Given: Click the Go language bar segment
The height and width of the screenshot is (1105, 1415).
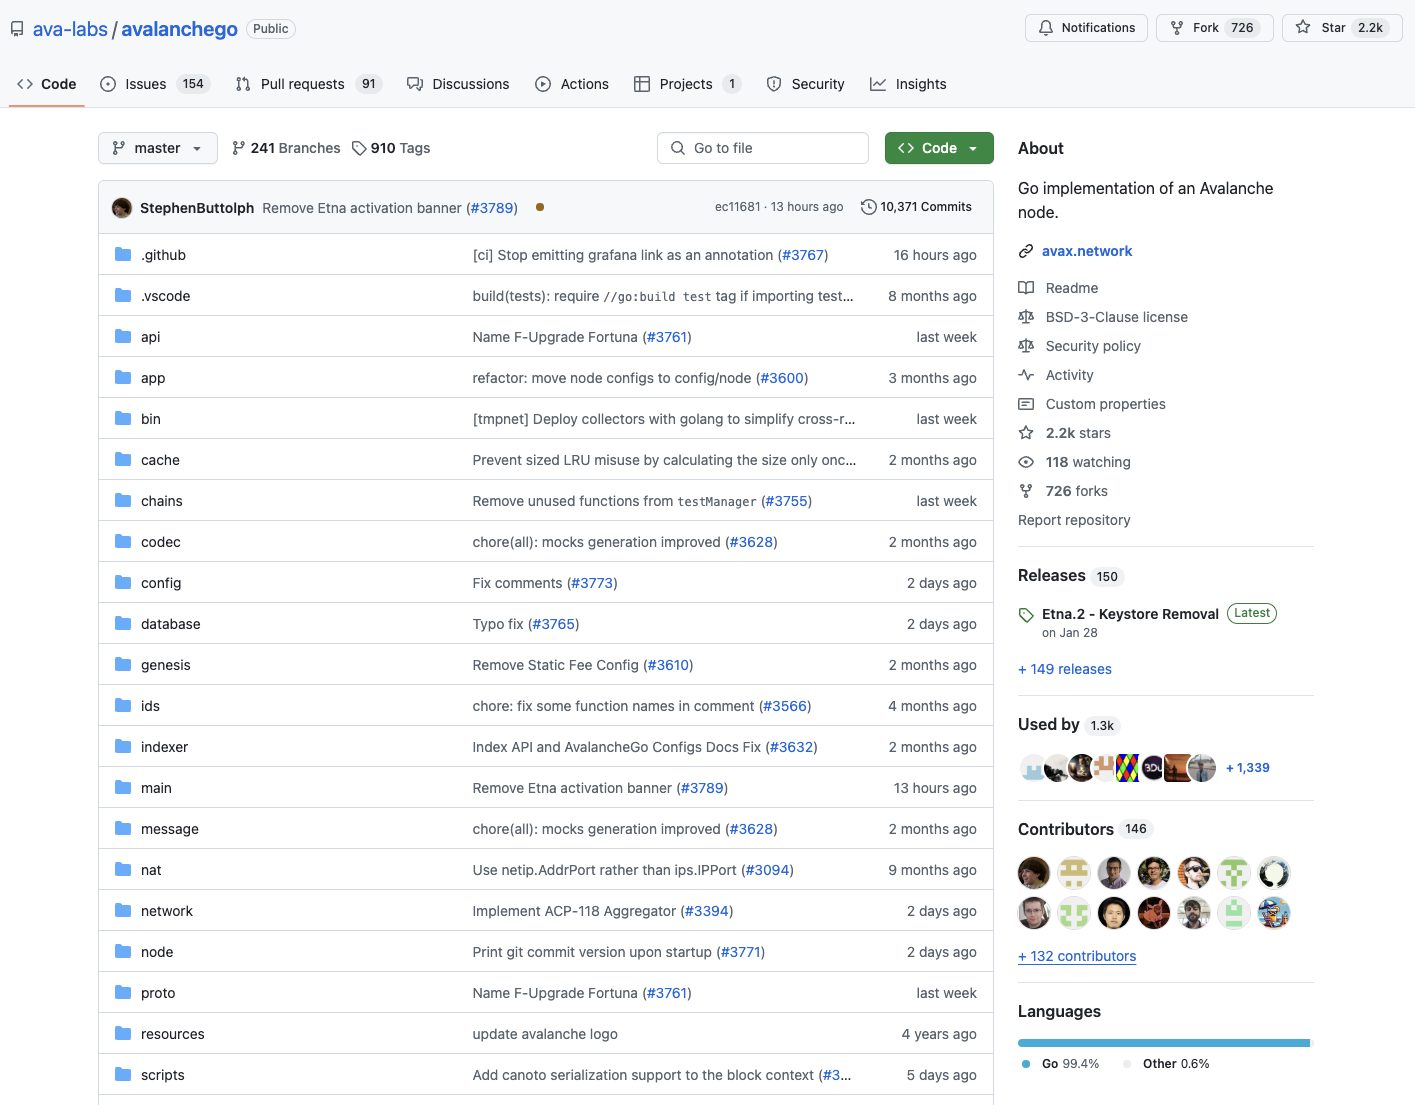Looking at the screenshot, I should coord(1162,1043).
